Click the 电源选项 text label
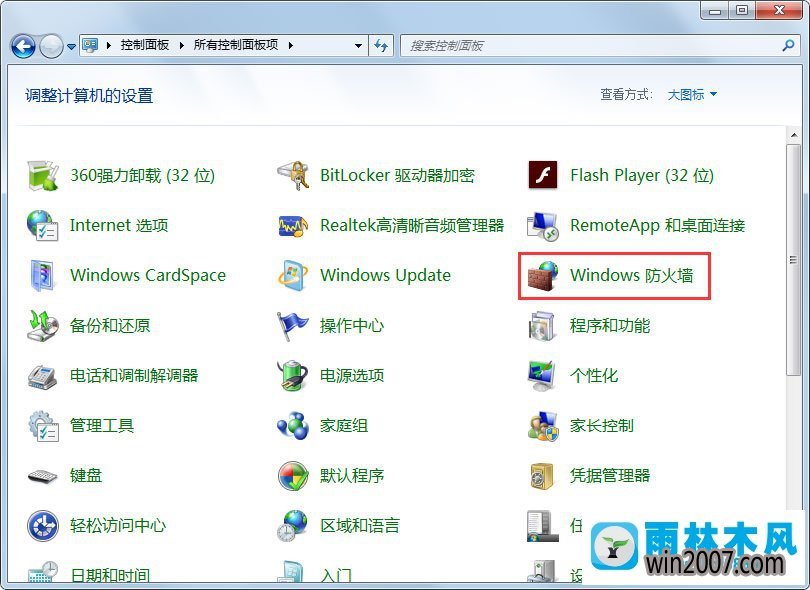810x590 pixels. pyautogui.click(x=352, y=376)
